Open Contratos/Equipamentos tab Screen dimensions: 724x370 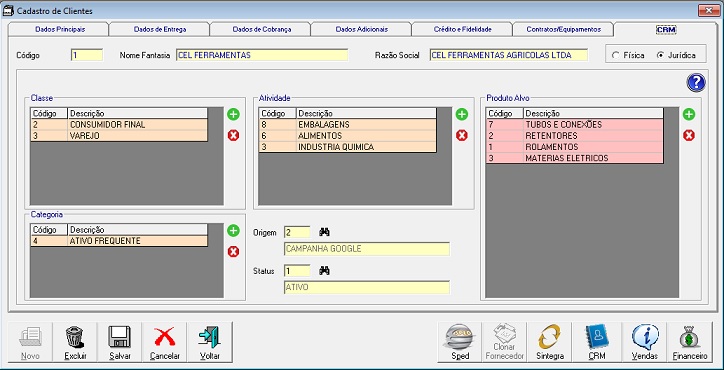(x=563, y=29)
